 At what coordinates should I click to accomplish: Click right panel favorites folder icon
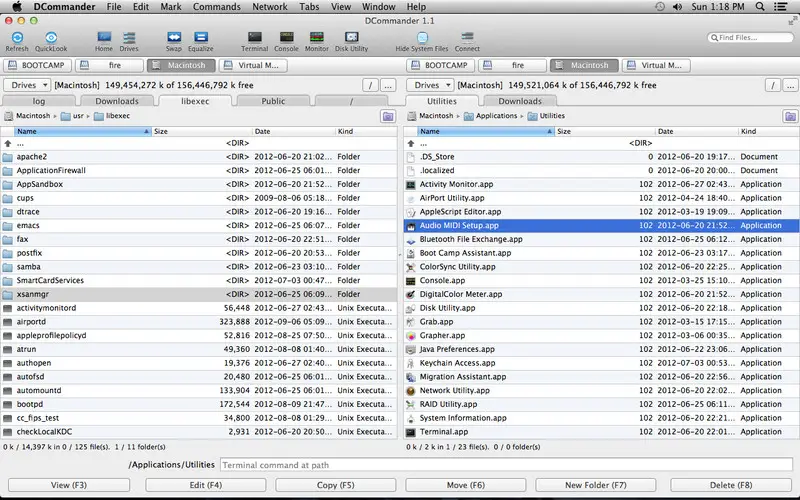[x=790, y=116]
